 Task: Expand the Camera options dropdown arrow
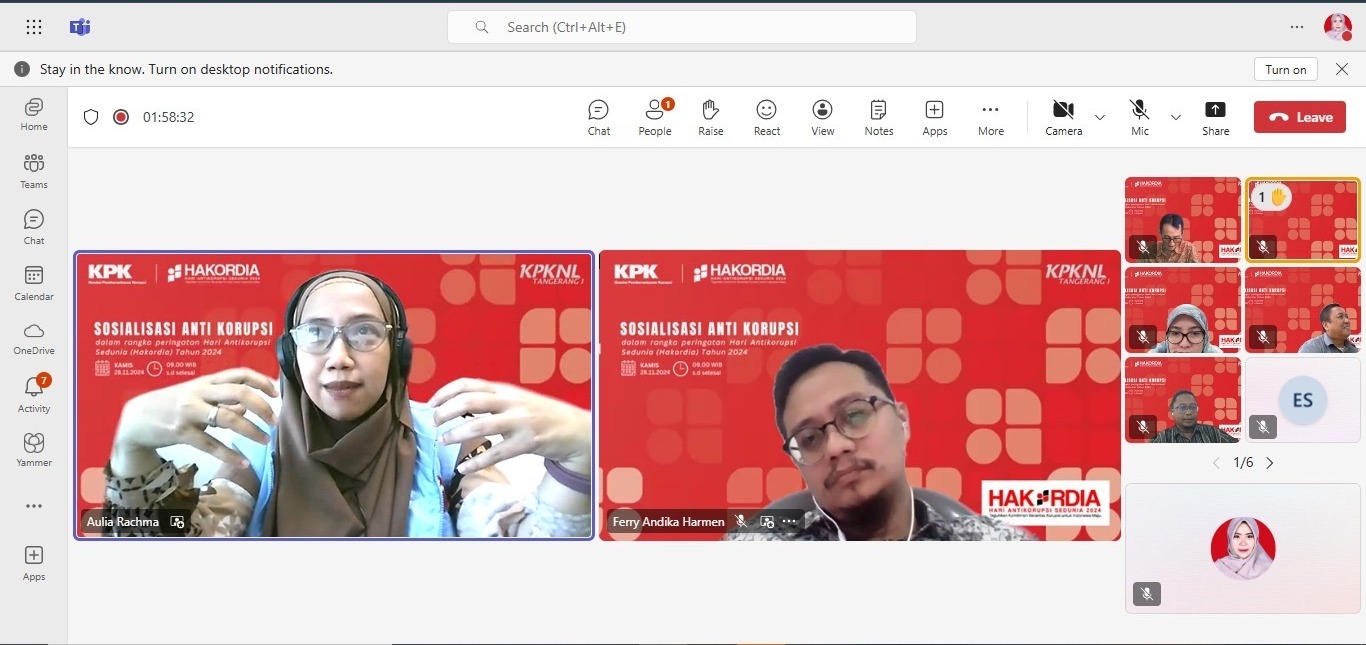1100,118
